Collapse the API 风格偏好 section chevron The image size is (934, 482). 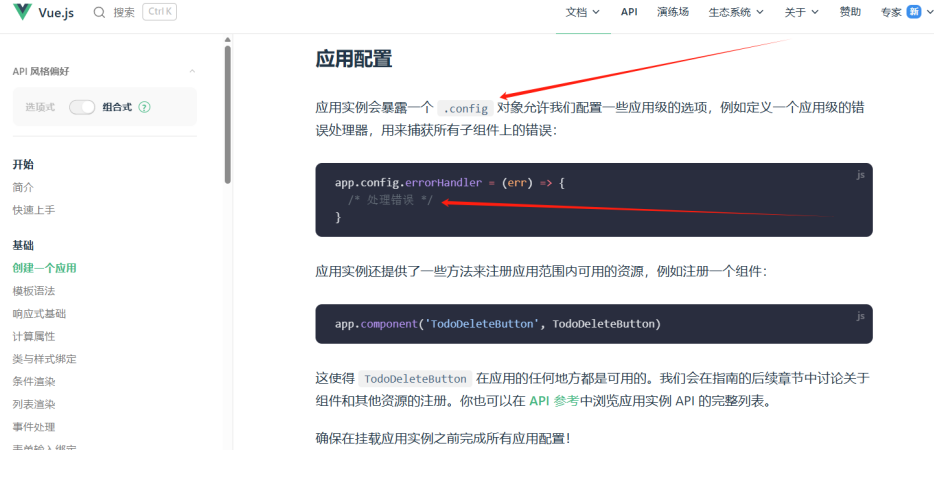[192, 71]
